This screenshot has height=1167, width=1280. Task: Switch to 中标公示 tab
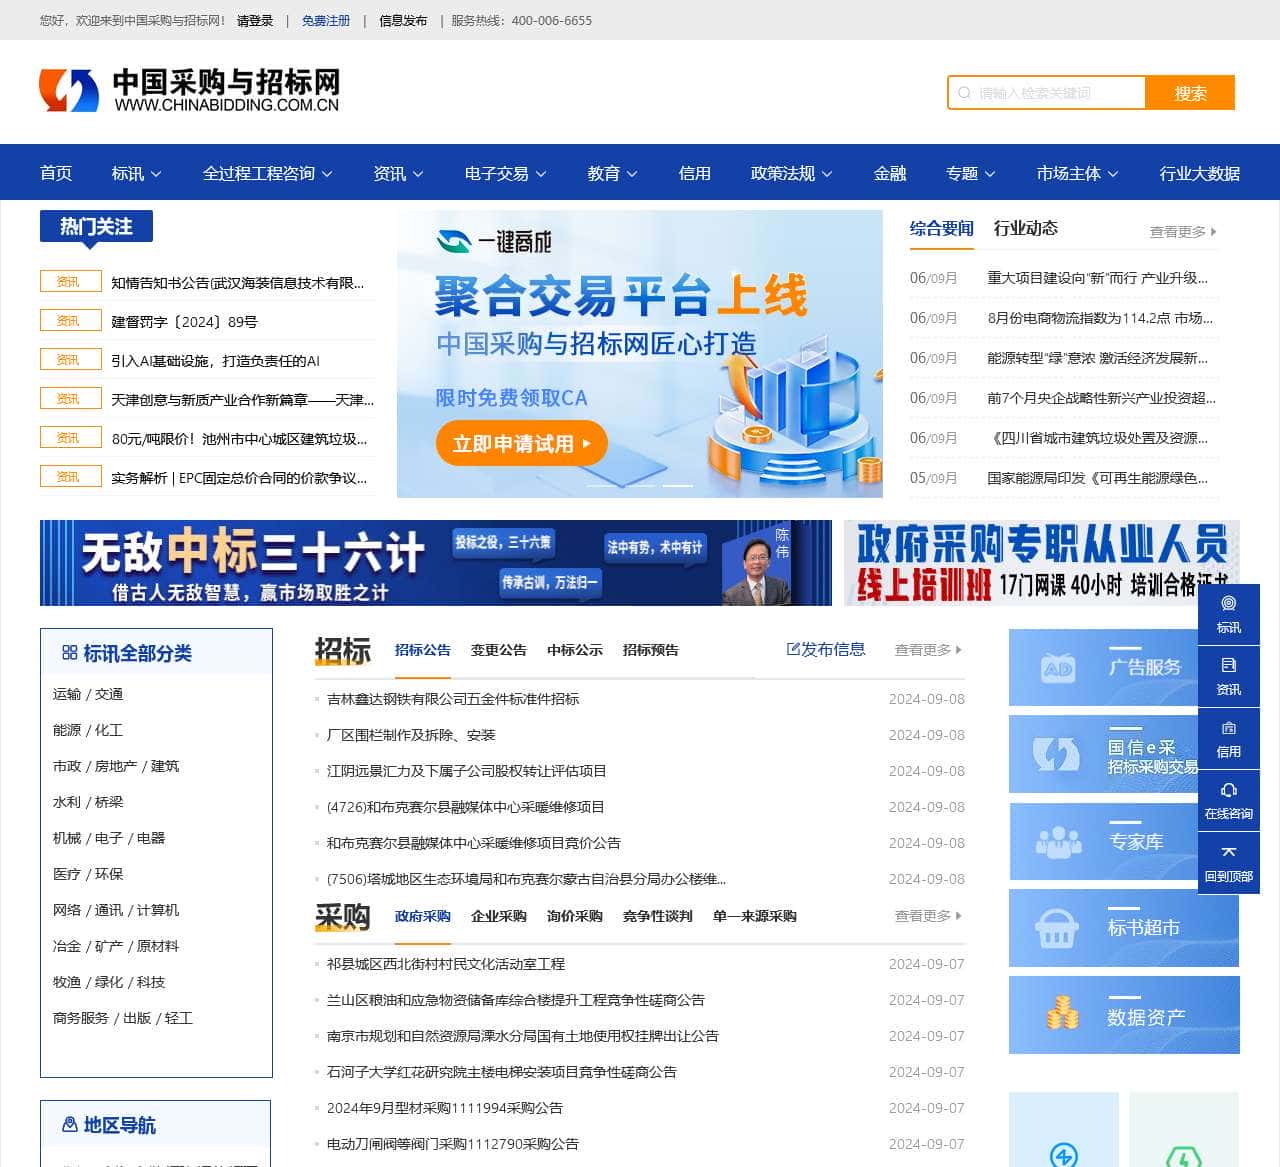(x=574, y=650)
